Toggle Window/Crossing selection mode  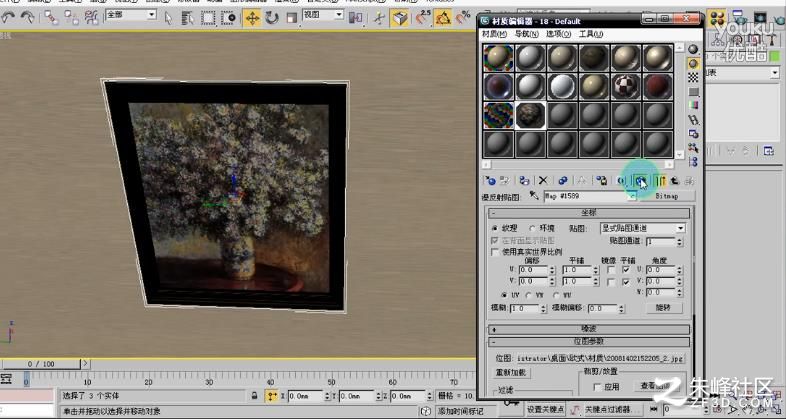point(229,19)
